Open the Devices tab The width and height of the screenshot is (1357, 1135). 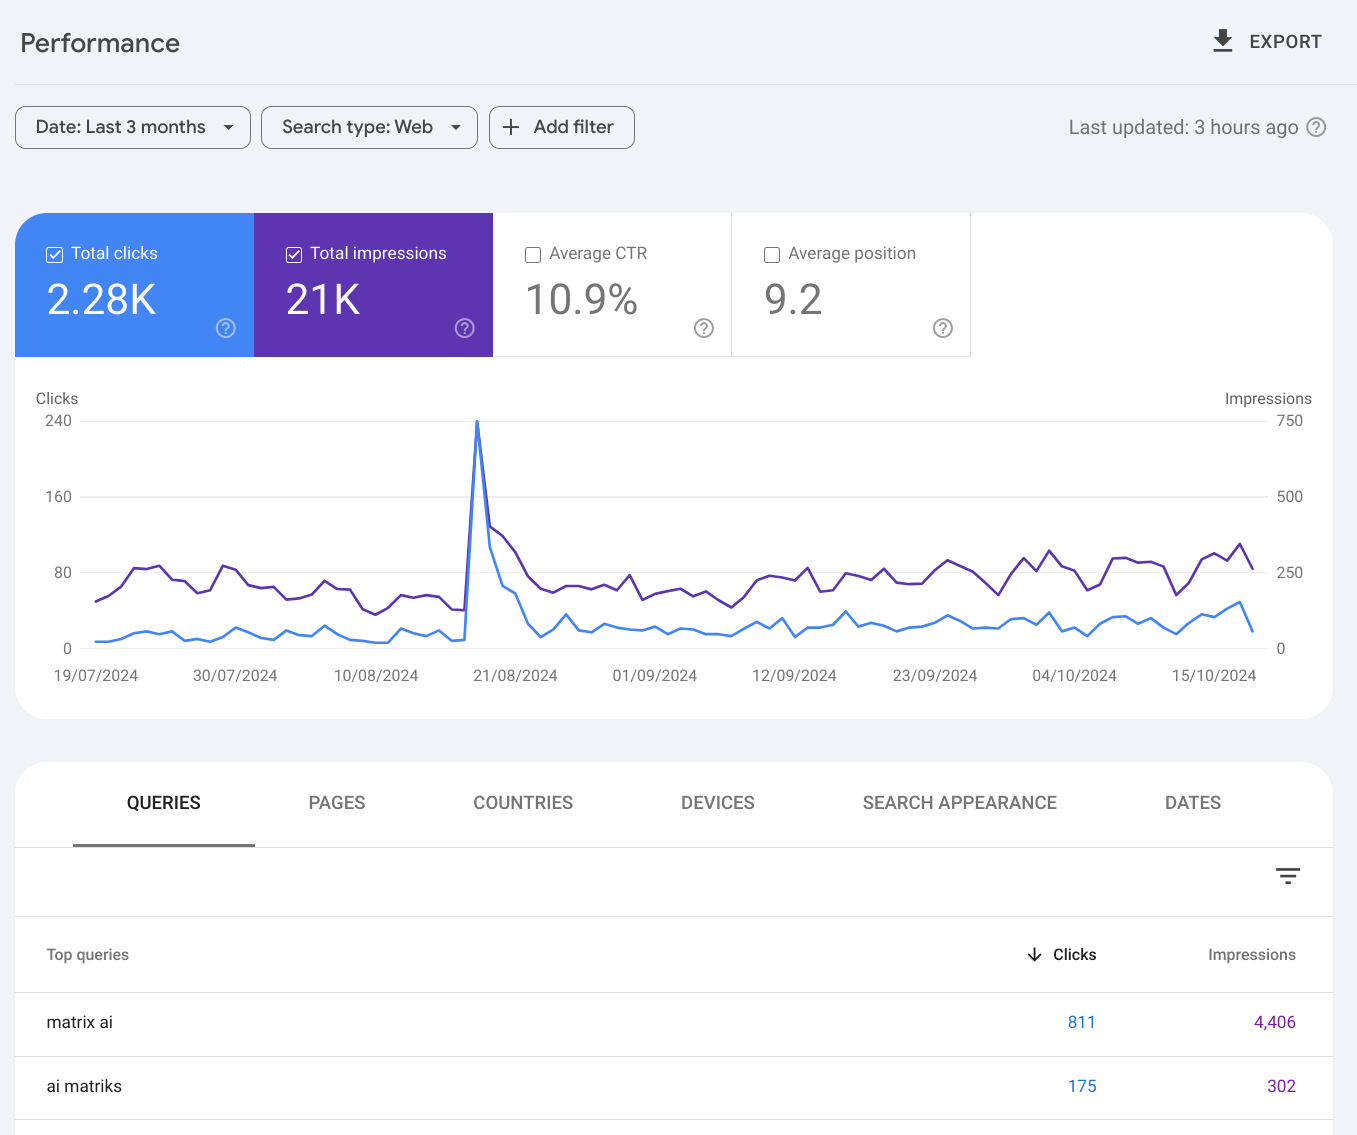[x=718, y=803]
